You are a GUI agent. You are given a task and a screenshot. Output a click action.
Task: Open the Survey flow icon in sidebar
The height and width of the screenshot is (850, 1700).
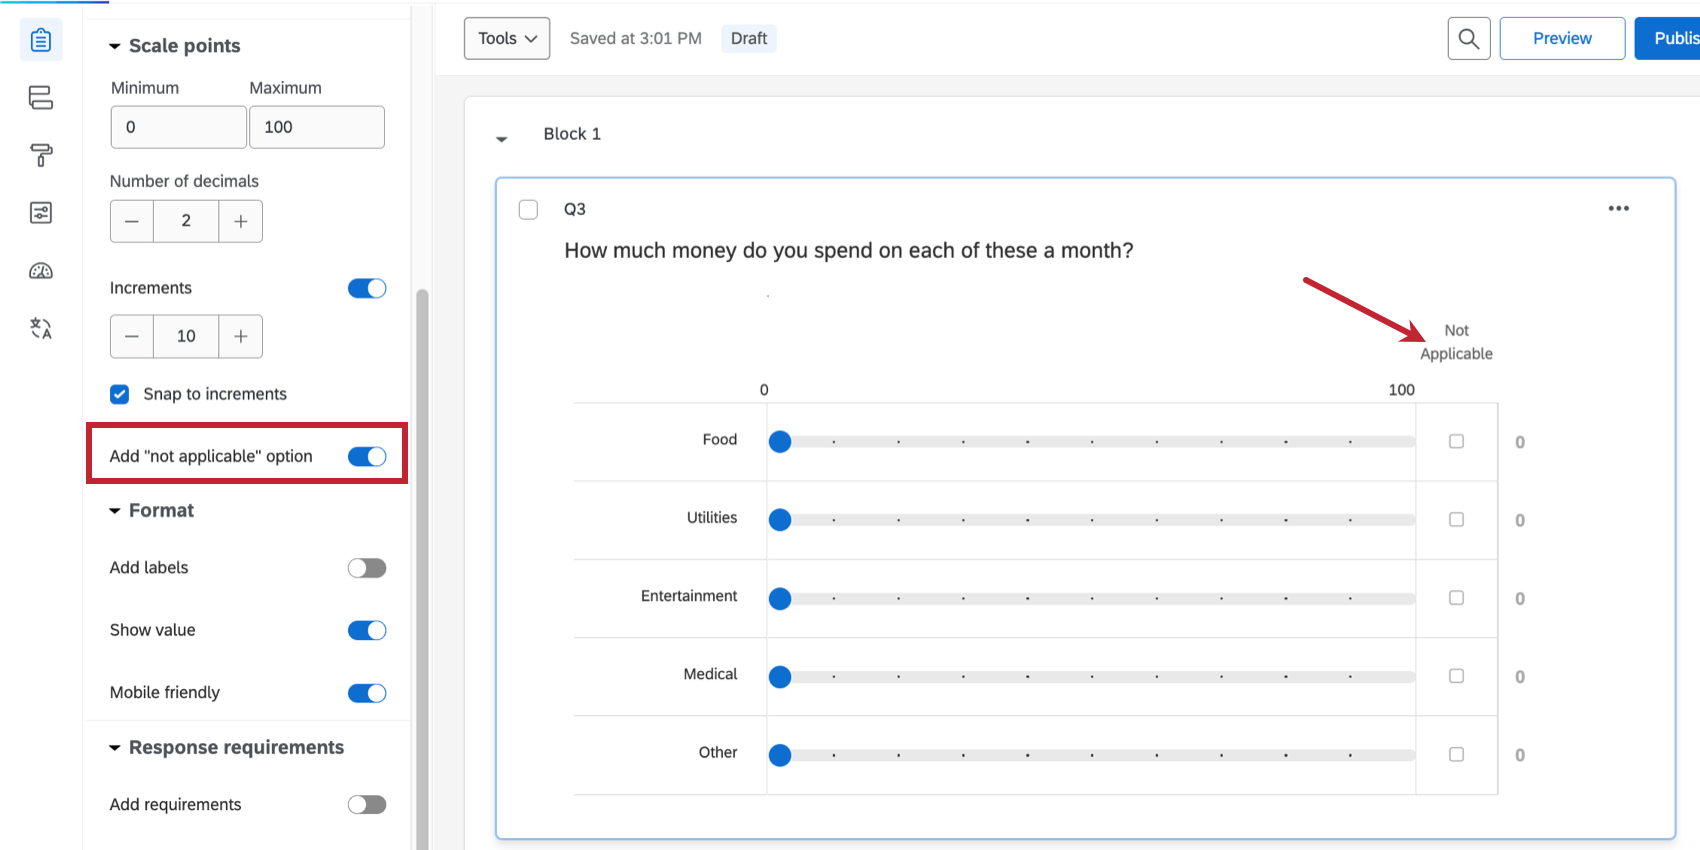(41, 97)
